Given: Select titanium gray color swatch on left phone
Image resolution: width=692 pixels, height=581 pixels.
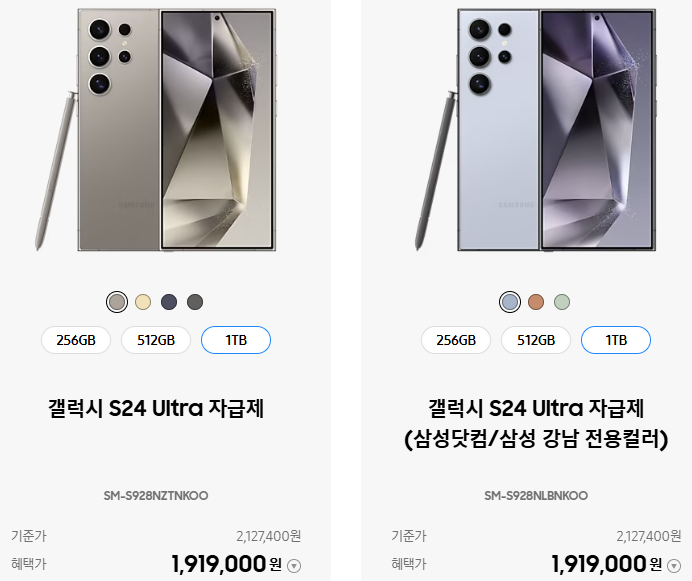Looking at the screenshot, I should pos(117,302).
